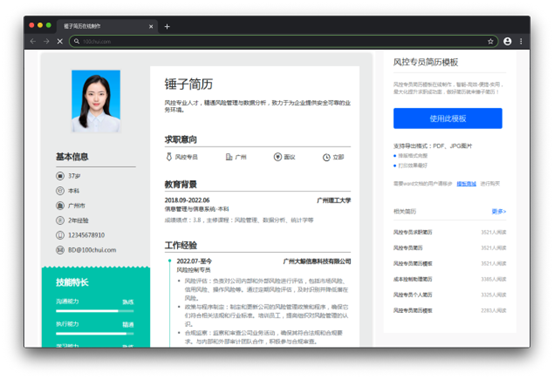Click the address bar showing 100chui.com
Image resolution: width=554 pixels, height=379 pixels.
pos(283,41)
